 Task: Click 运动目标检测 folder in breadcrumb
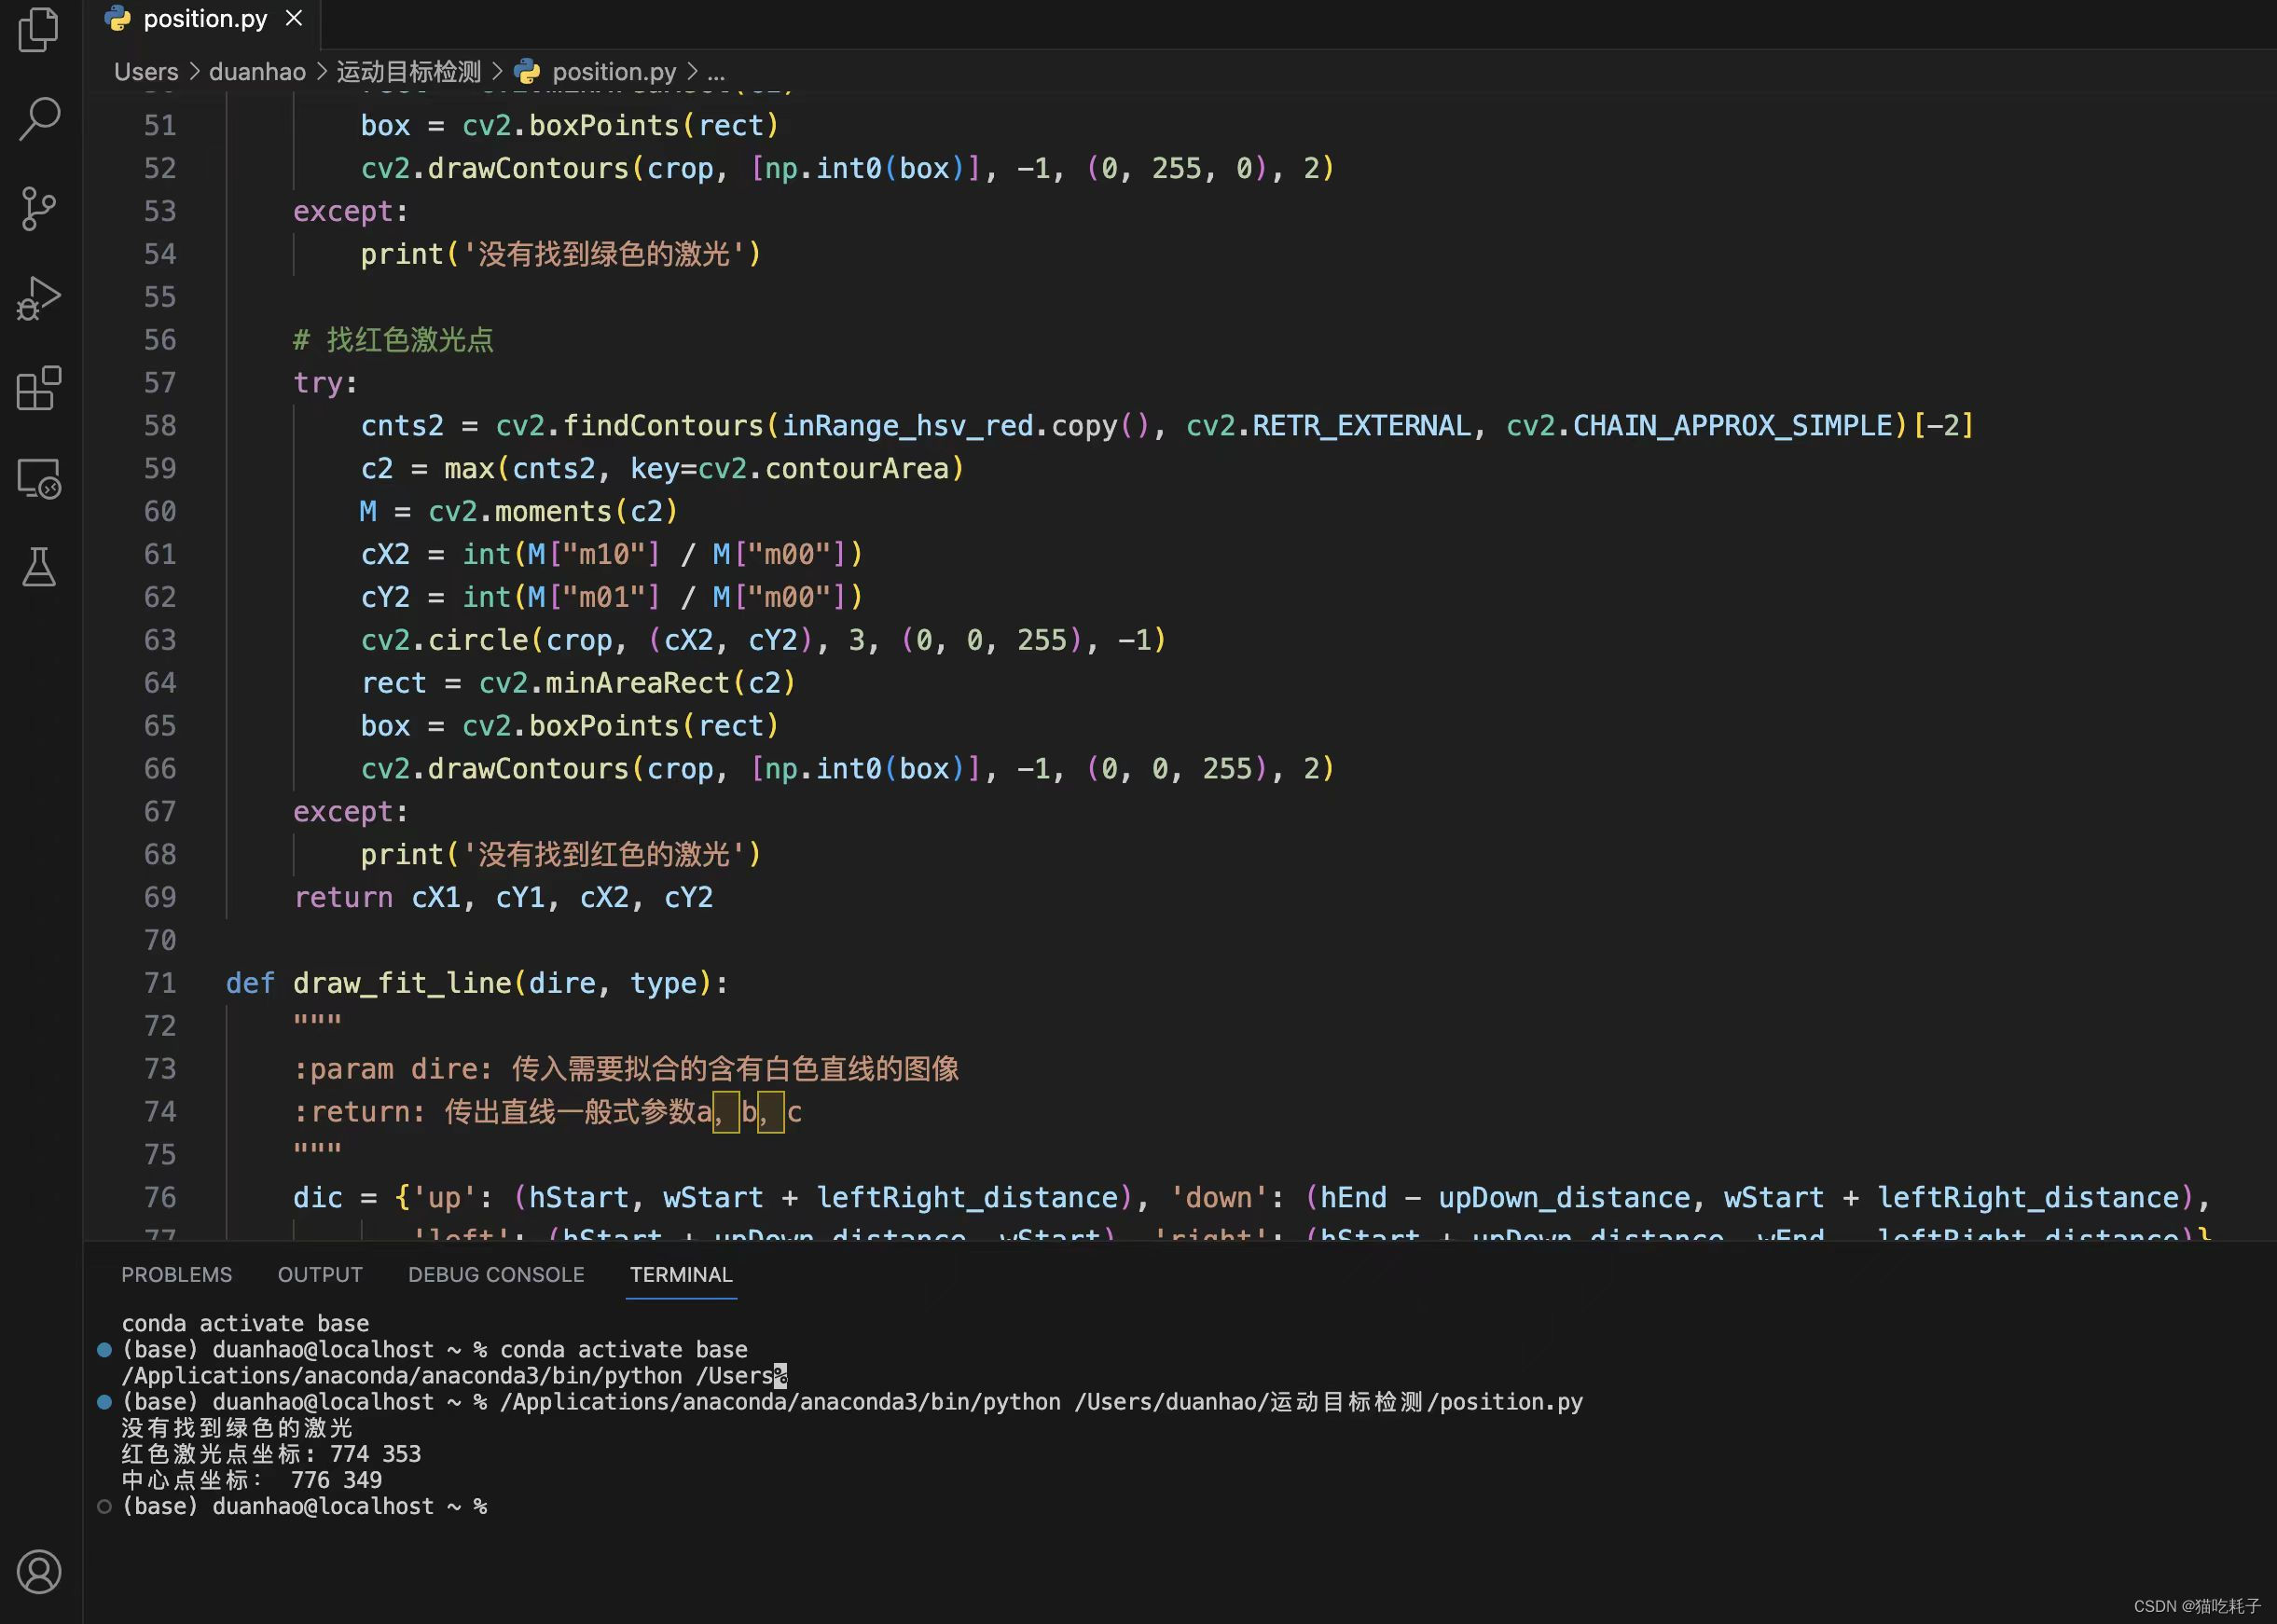click(408, 72)
